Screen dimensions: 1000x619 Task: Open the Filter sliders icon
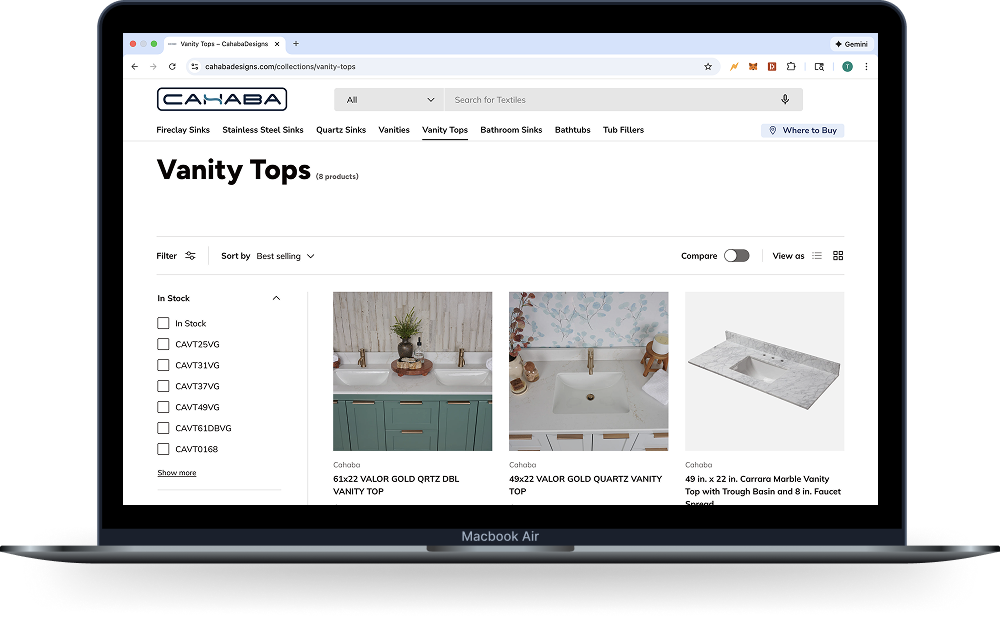[190, 256]
